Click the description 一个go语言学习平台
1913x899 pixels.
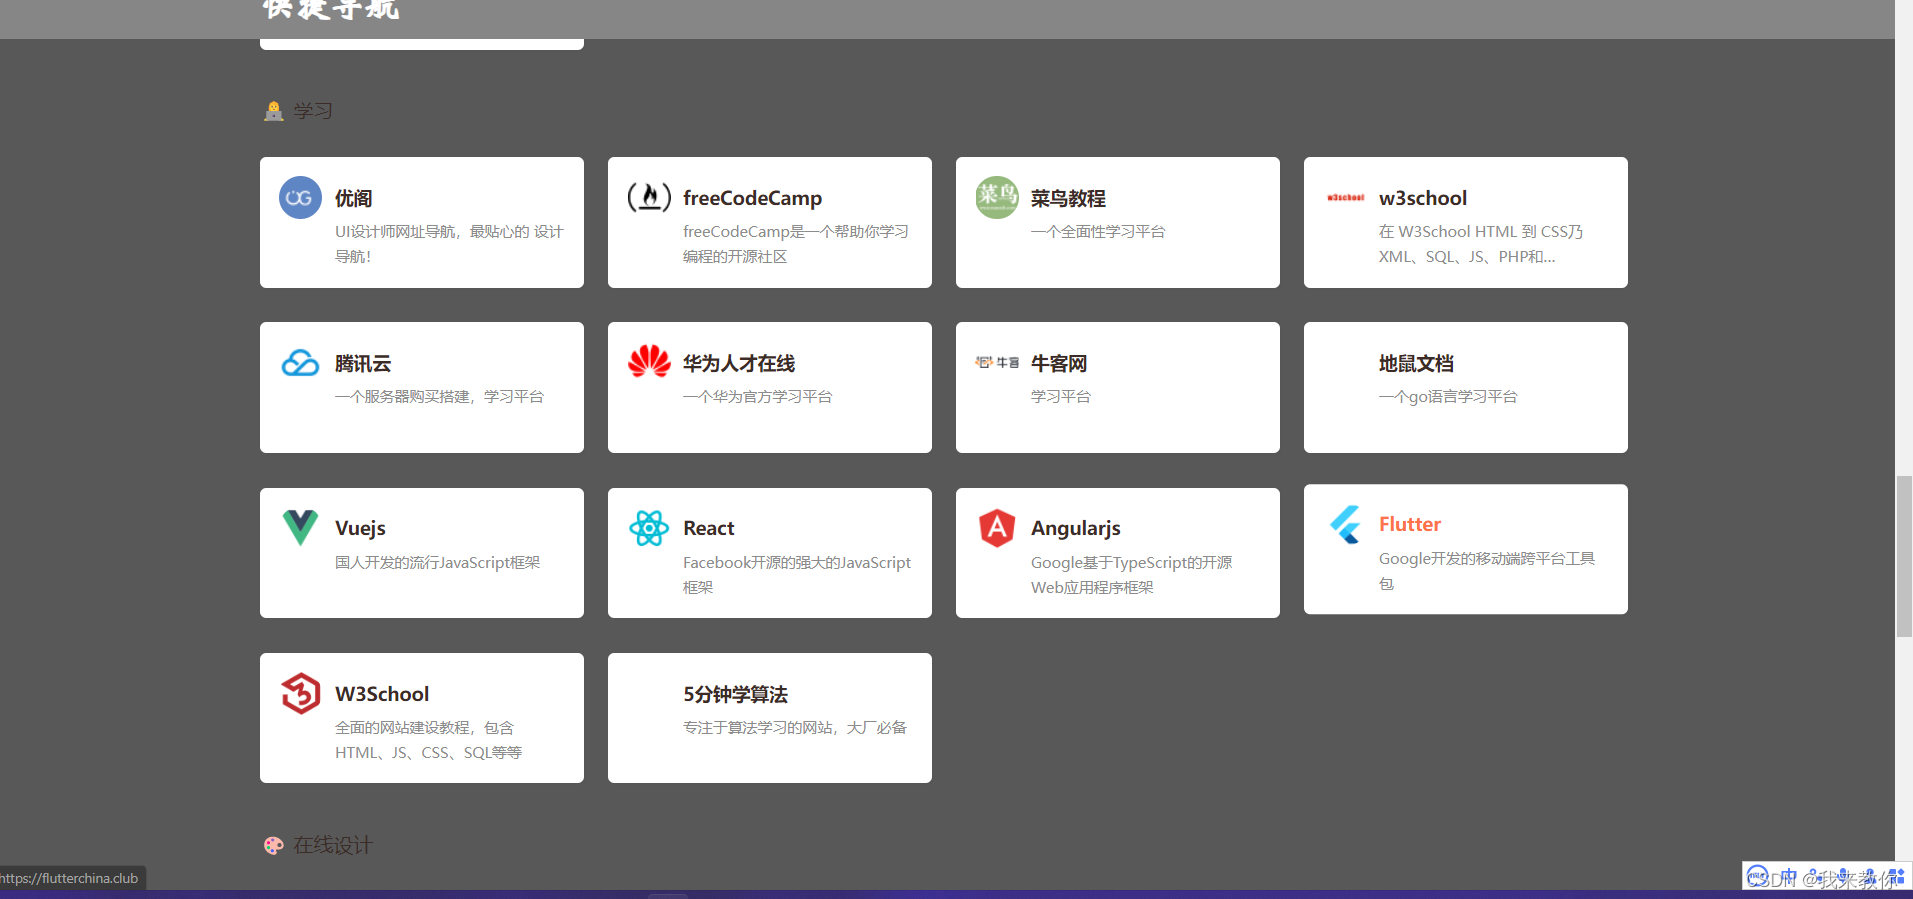tap(1448, 396)
